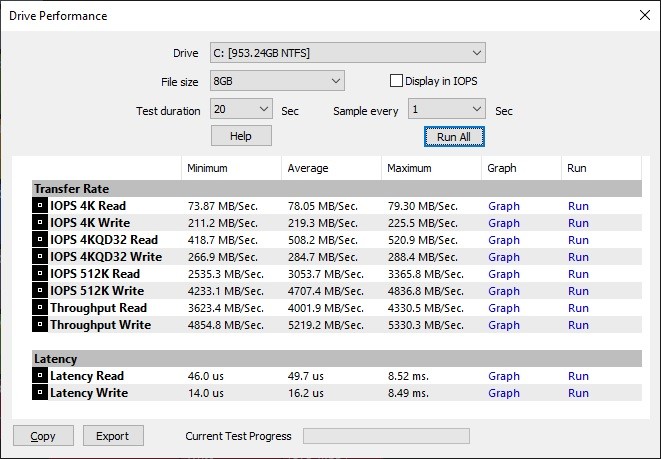Image resolution: width=661 pixels, height=459 pixels.
Task: Click the Help button
Action: coord(241,136)
